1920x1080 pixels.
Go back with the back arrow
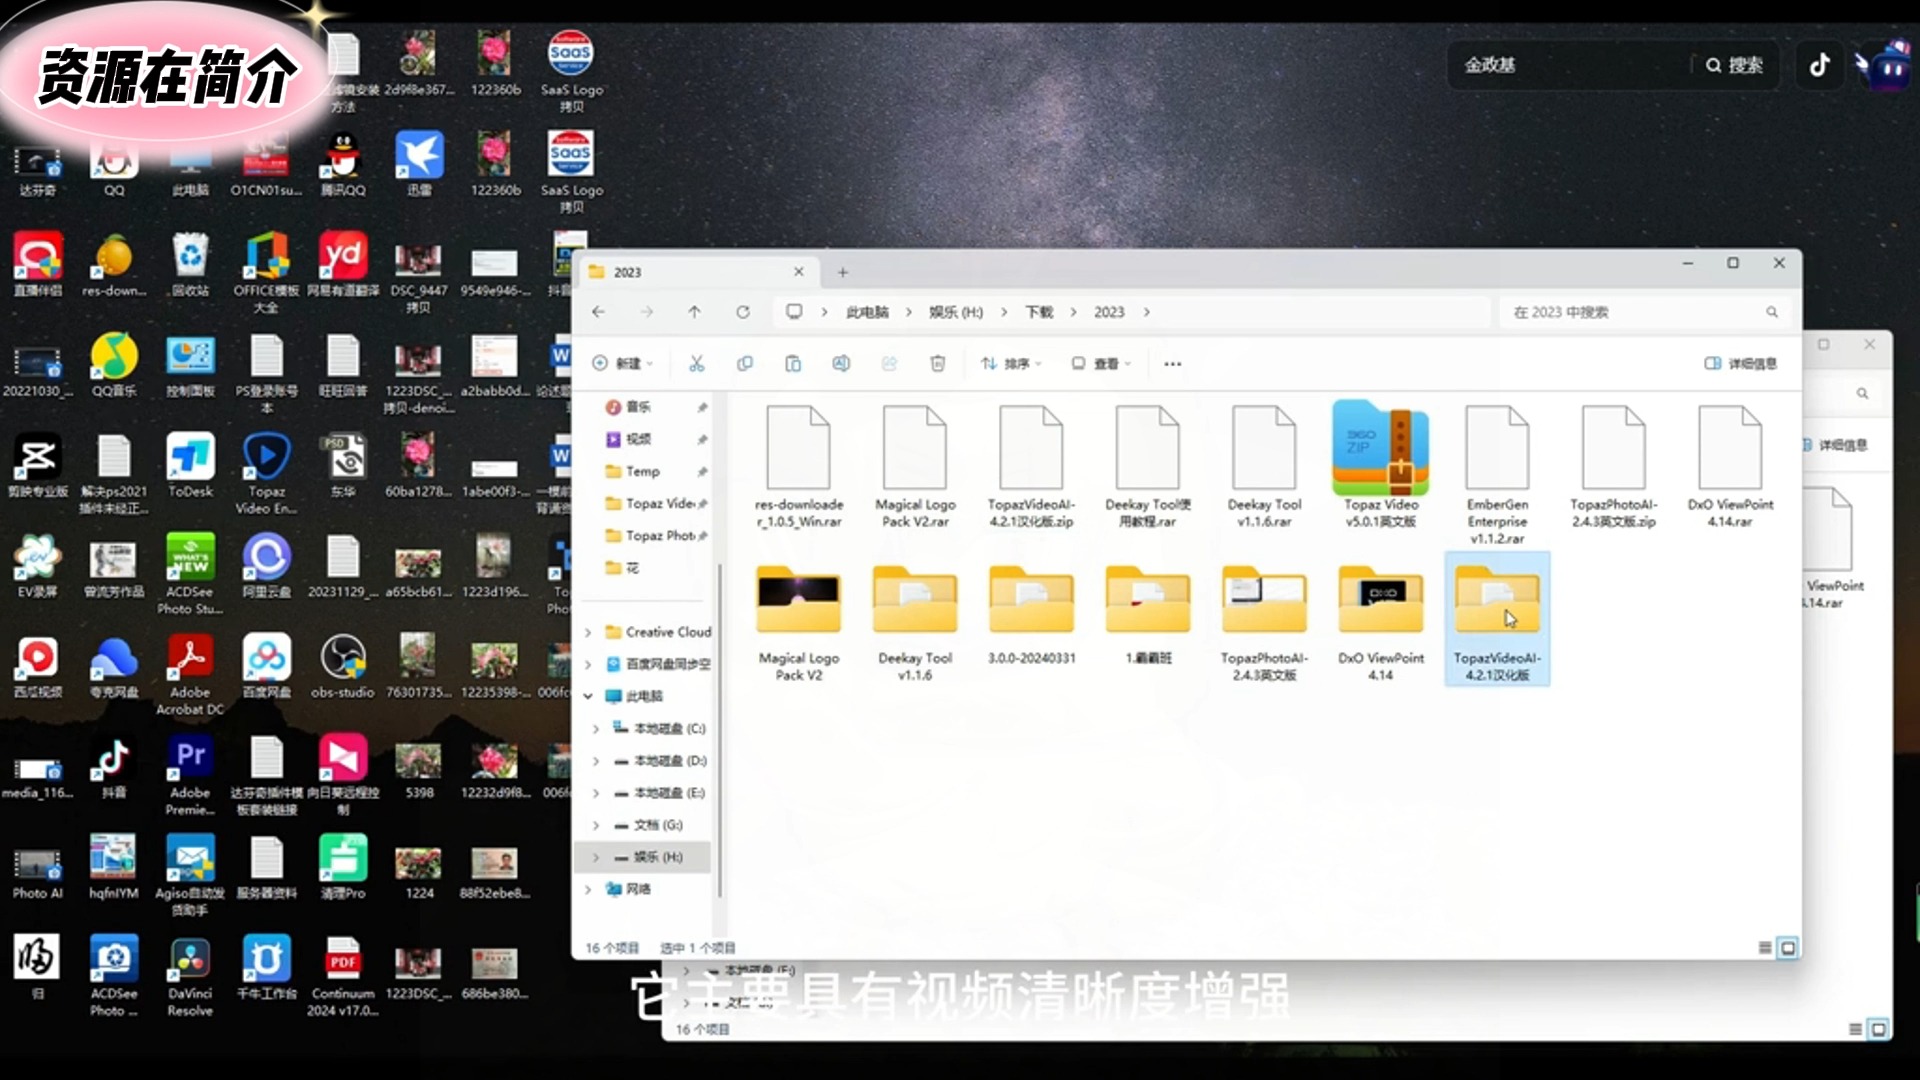(x=598, y=312)
